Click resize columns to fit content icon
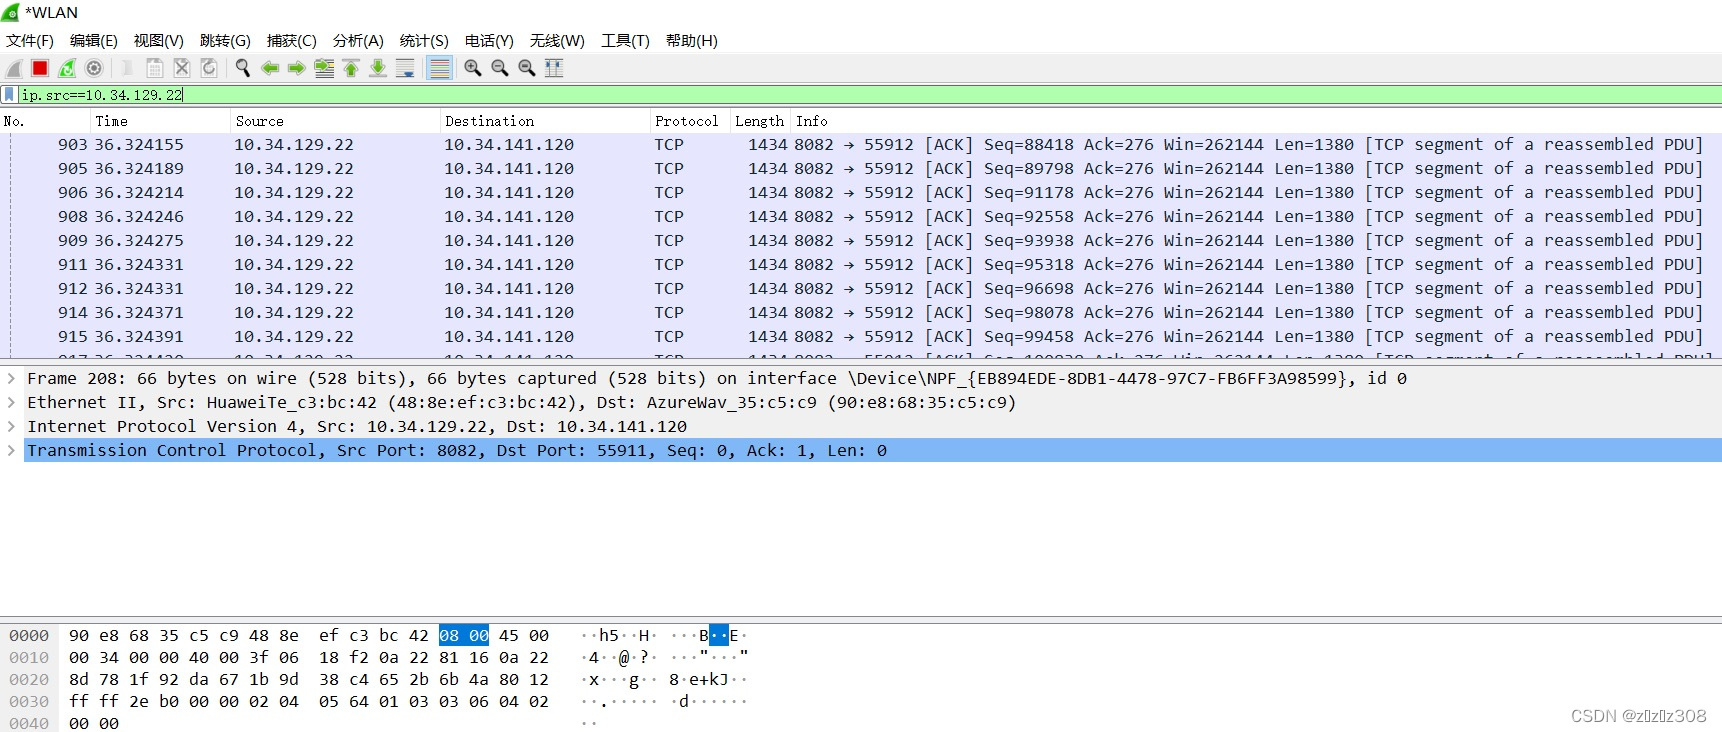Image resolution: width=1722 pixels, height=732 pixels. (554, 68)
